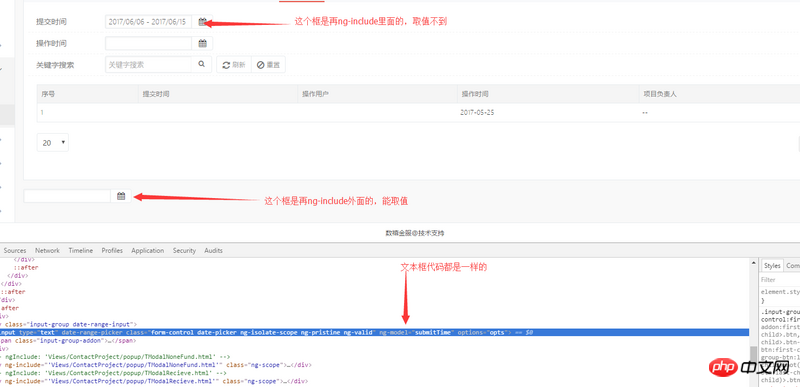This screenshot has height=387, width=800.
Task: Open calendar for 提交时间 date range field
Action: point(202,22)
